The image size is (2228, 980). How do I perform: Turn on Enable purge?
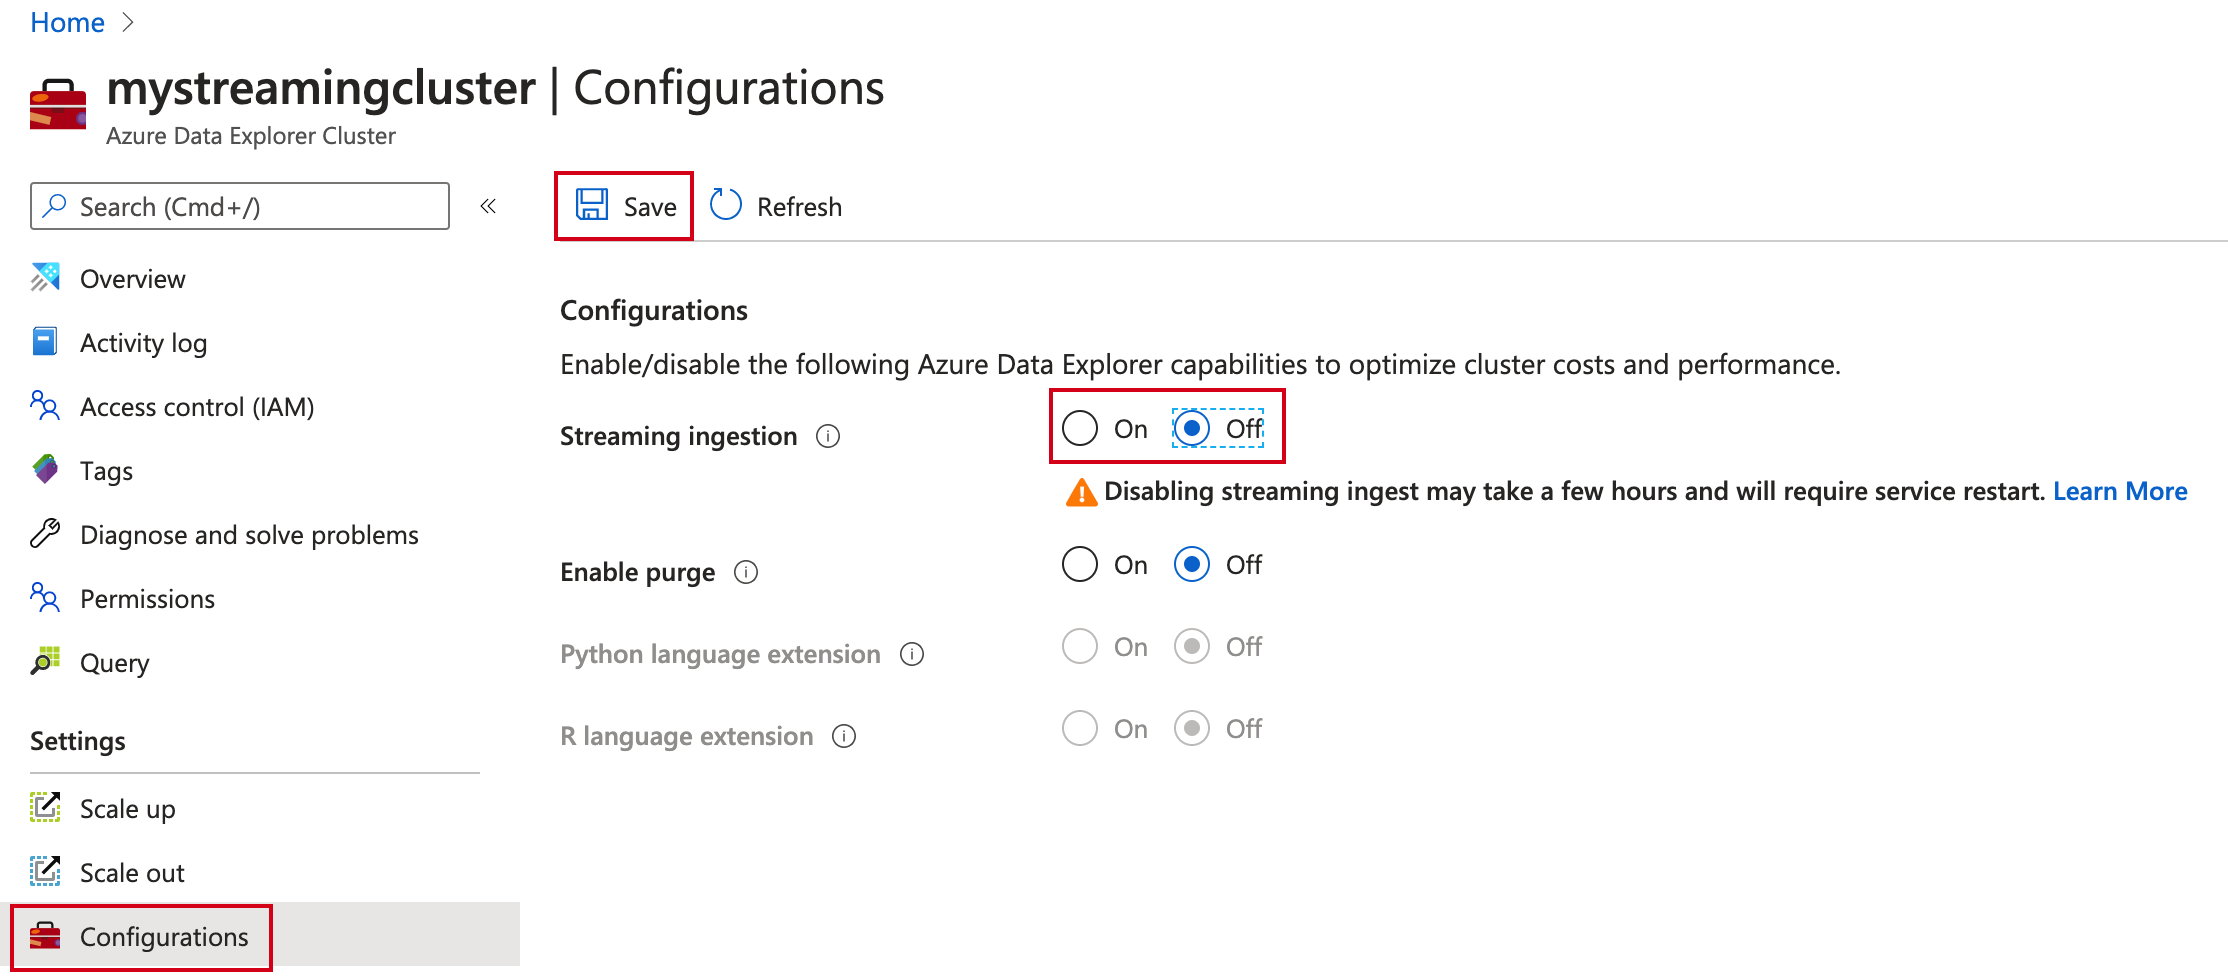tap(1080, 564)
